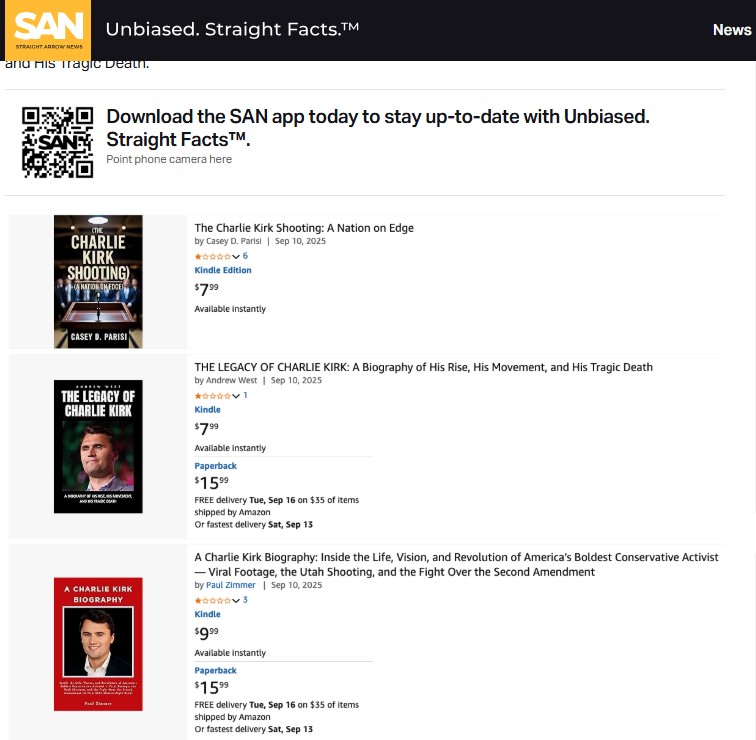
Task: Expand rating dropdown for A Charlie Kirk Biography
Action: (236, 600)
